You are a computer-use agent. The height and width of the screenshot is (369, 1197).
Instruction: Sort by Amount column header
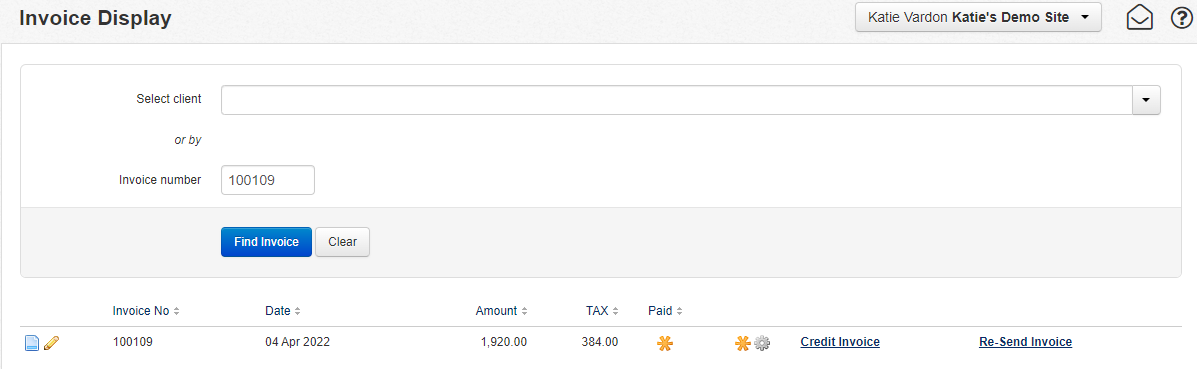[502, 311]
